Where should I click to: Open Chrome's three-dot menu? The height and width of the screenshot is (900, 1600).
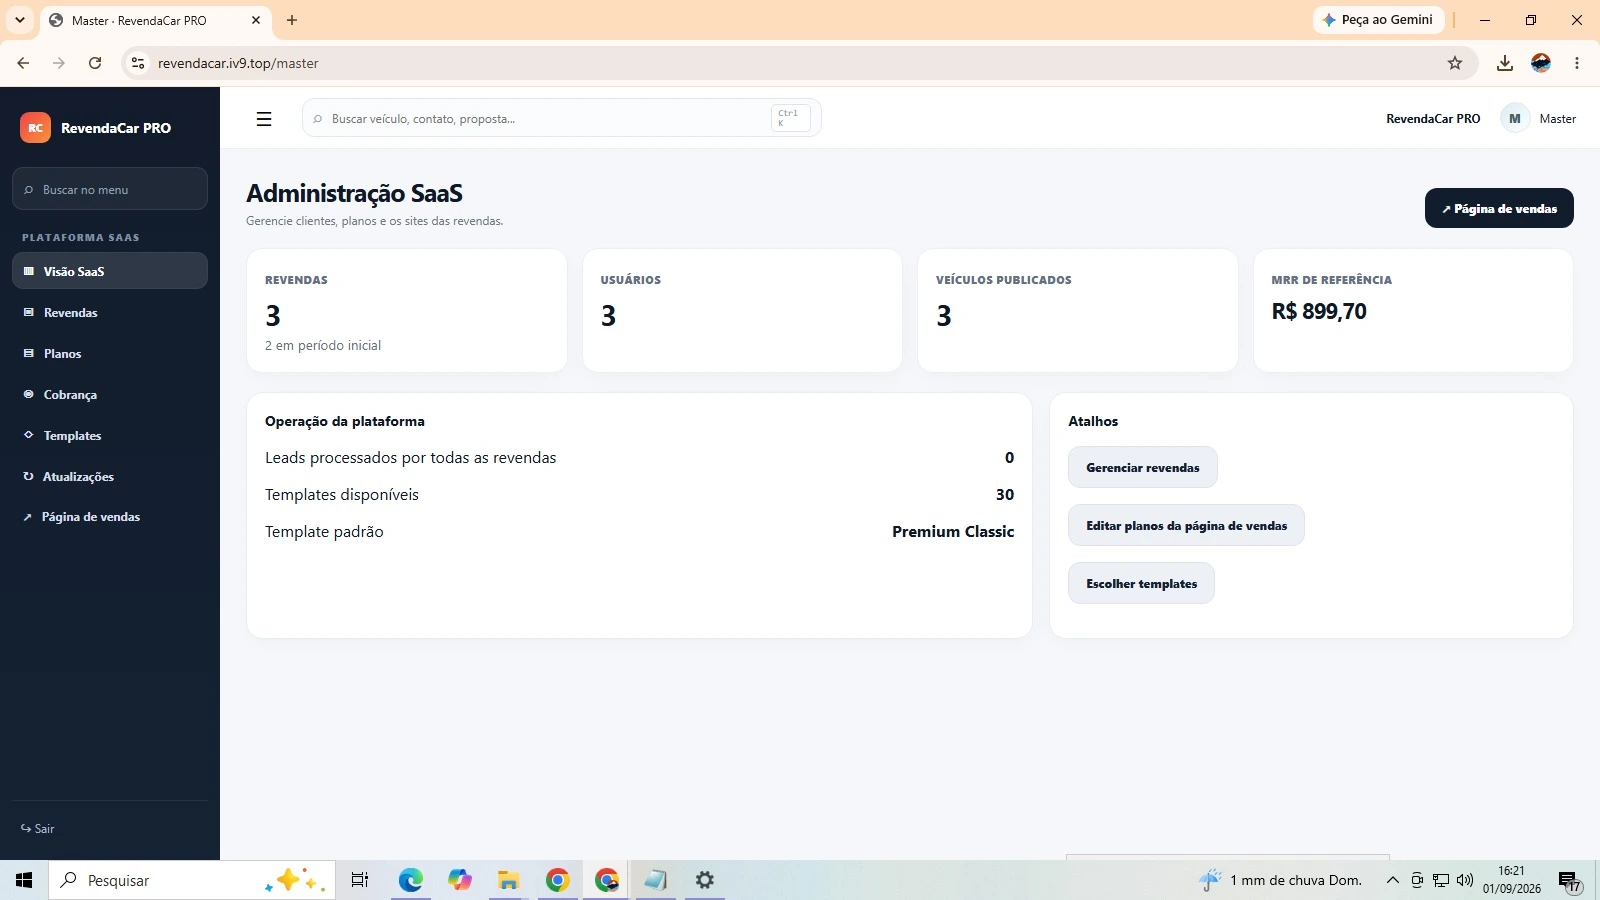point(1577,63)
